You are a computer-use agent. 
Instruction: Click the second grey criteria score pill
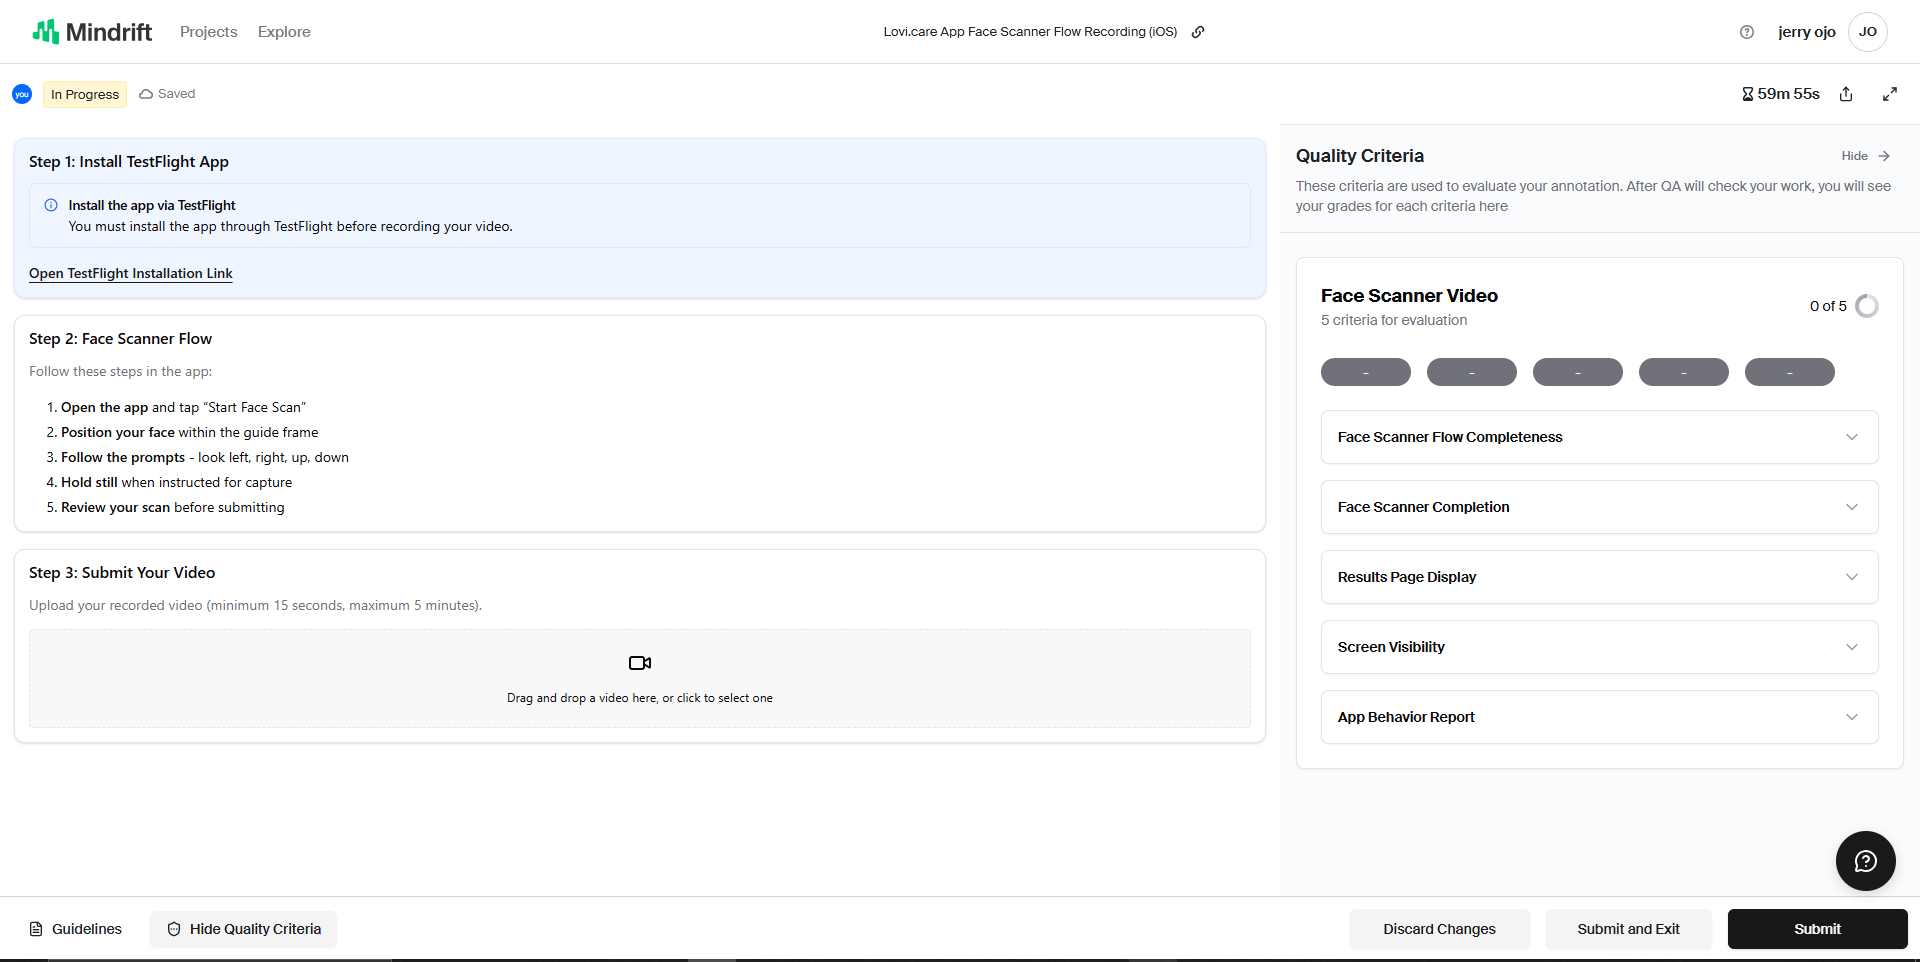pos(1472,372)
